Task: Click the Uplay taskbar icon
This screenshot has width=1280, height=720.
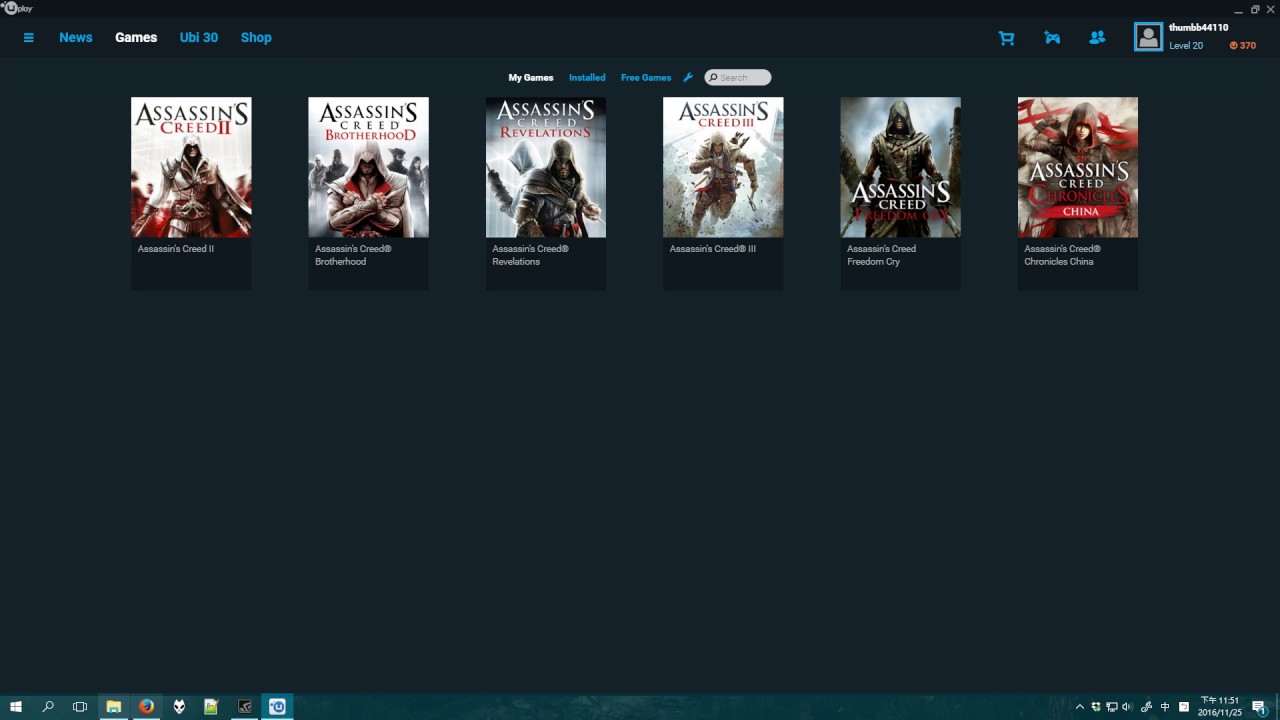Action: pyautogui.click(x=277, y=707)
